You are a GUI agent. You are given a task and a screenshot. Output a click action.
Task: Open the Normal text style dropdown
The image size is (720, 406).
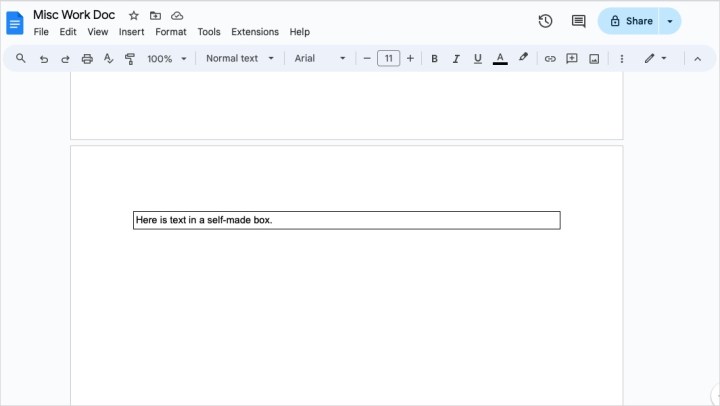point(239,59)
